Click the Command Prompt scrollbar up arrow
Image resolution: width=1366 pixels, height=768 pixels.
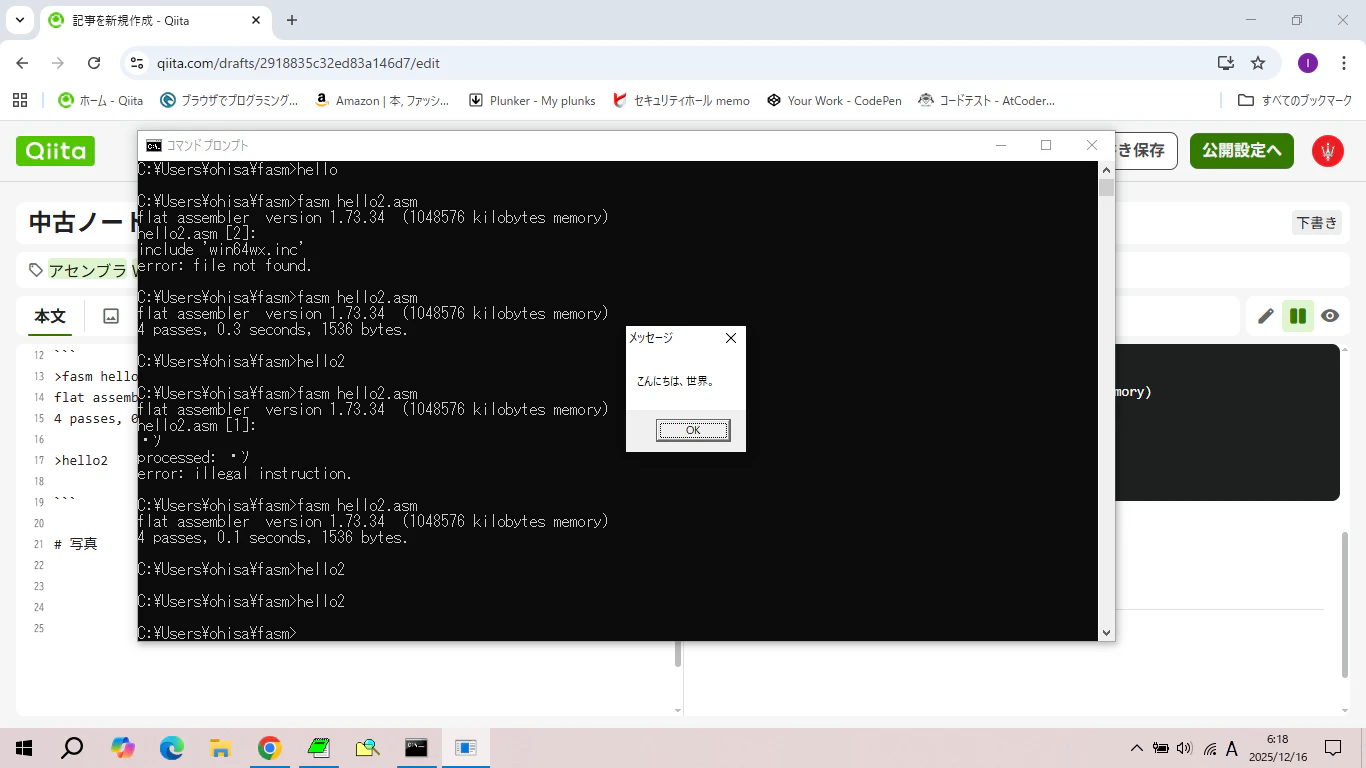[x=1106, y=169]
